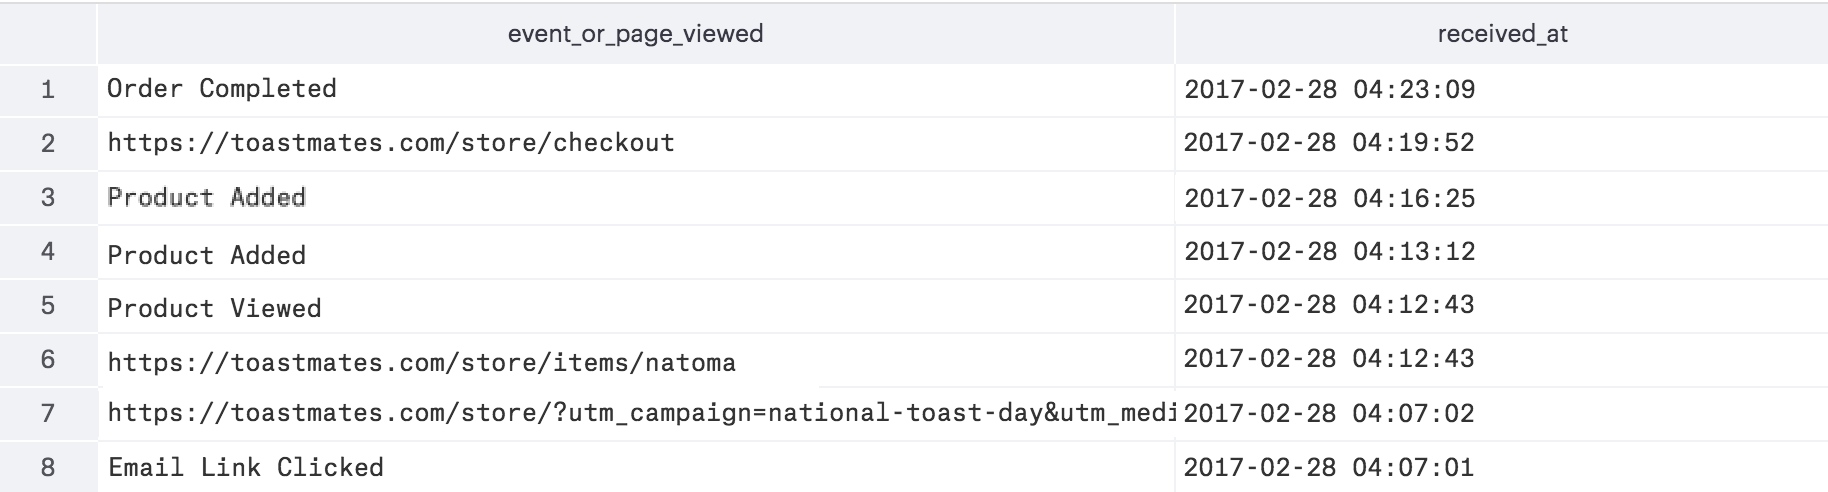1828x492 pixels.
Task: Click the Product Viewed event cell
Action: pyautogui.click(x=215, y=308)
